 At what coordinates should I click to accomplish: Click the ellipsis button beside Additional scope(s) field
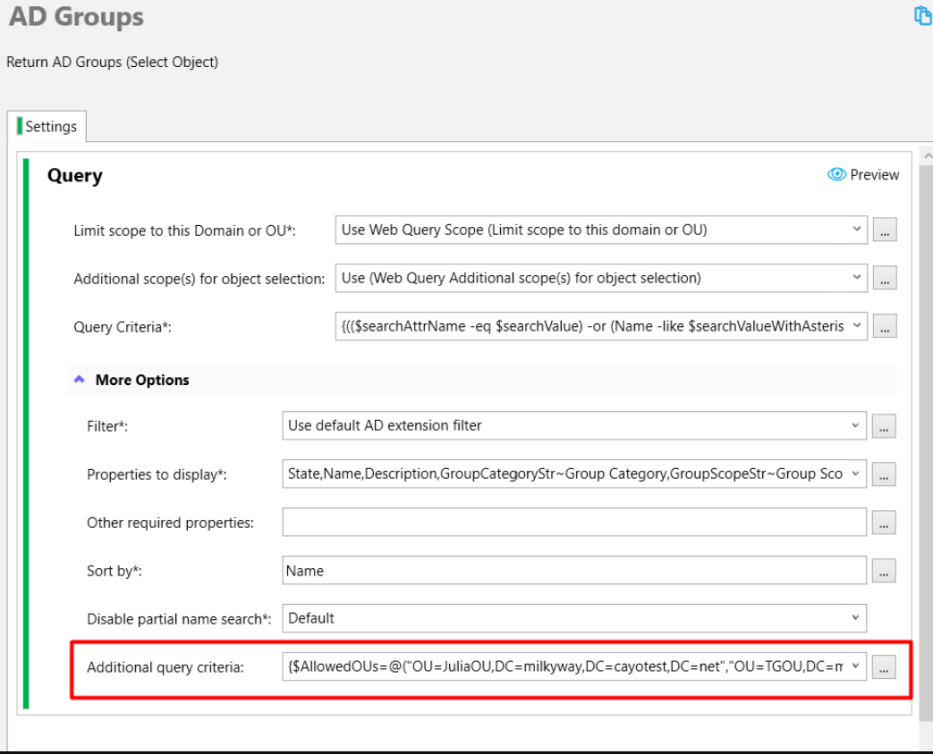[885, 278]
